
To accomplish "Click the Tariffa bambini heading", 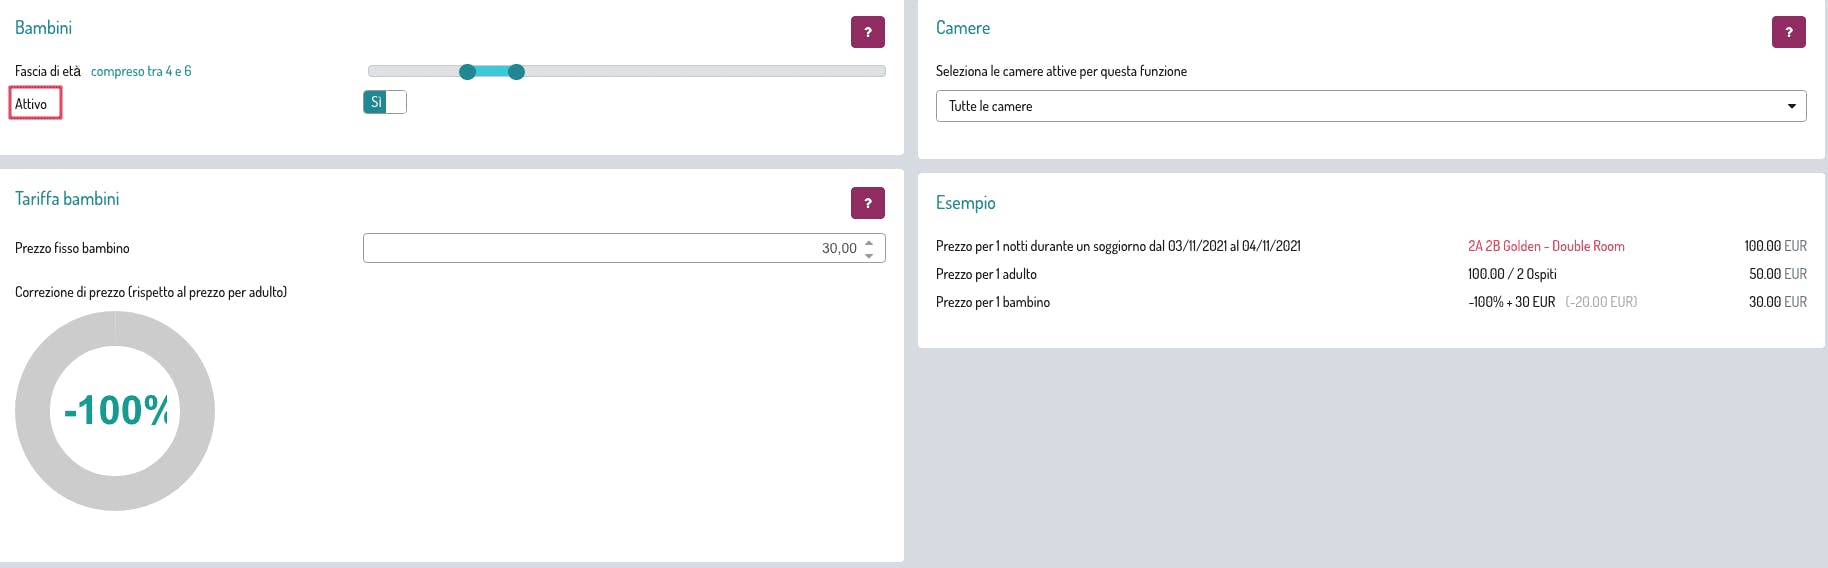I will pyautogui.click(x=67, y=199).
